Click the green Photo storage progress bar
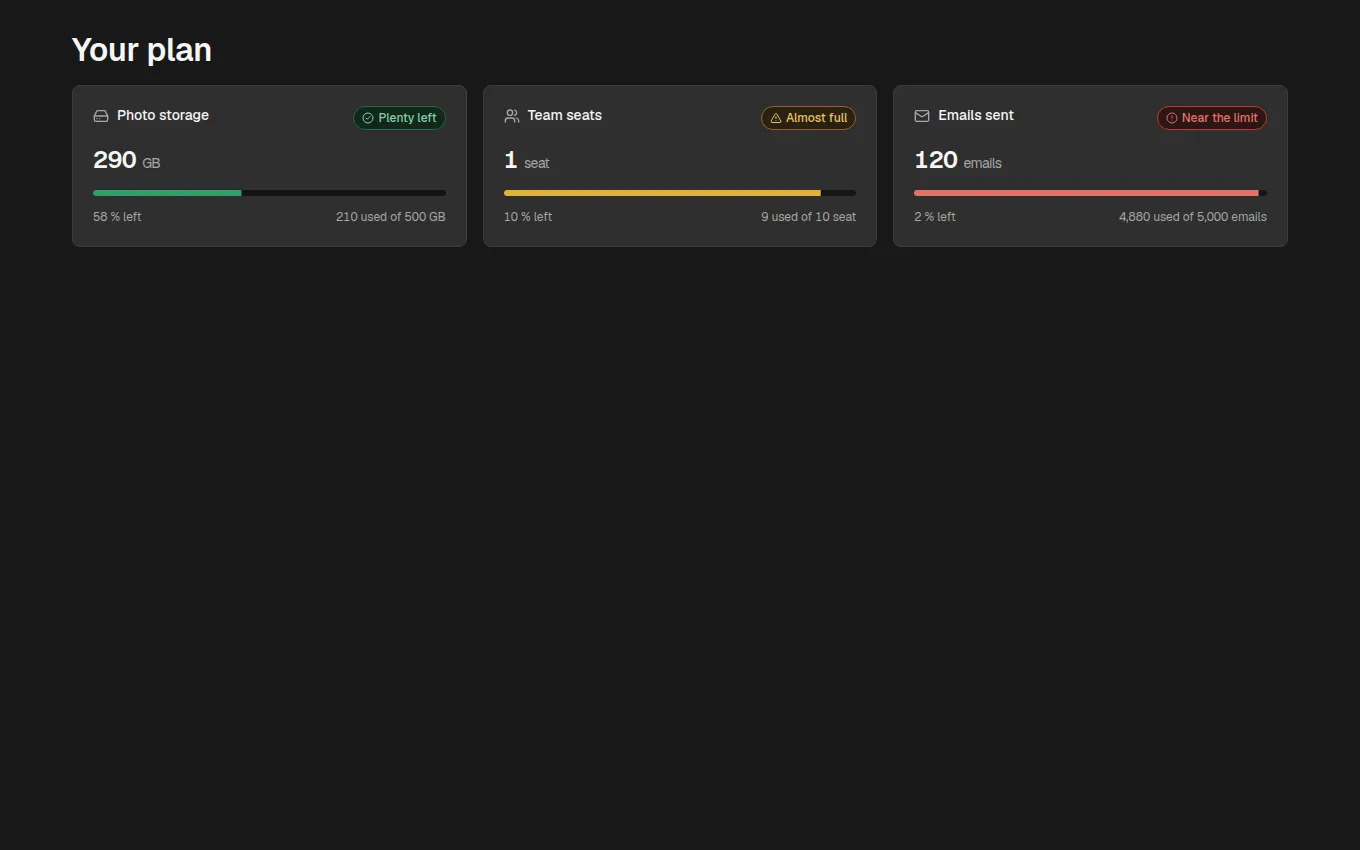Viewport: 1360px width, 850px height. [269, 193]
